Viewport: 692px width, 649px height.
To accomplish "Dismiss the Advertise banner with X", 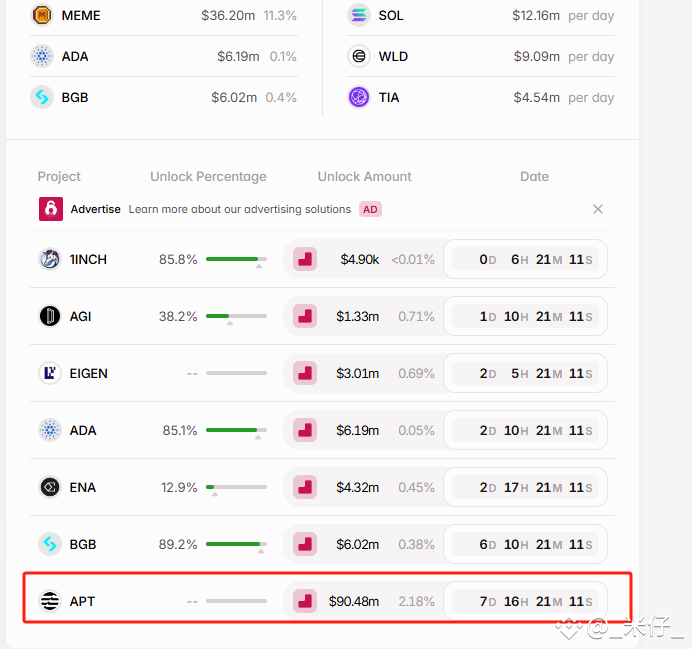I will click(x=598, y=209).
